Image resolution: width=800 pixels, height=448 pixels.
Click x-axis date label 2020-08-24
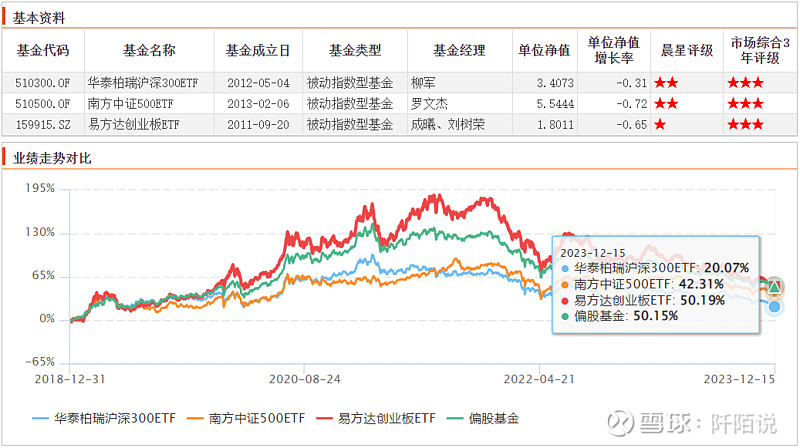[305, 379]
